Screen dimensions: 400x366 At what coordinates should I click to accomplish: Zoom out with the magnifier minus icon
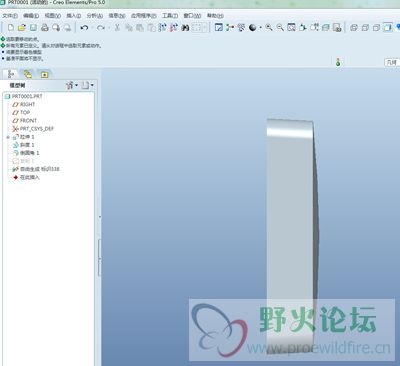(x=280, y=28)
